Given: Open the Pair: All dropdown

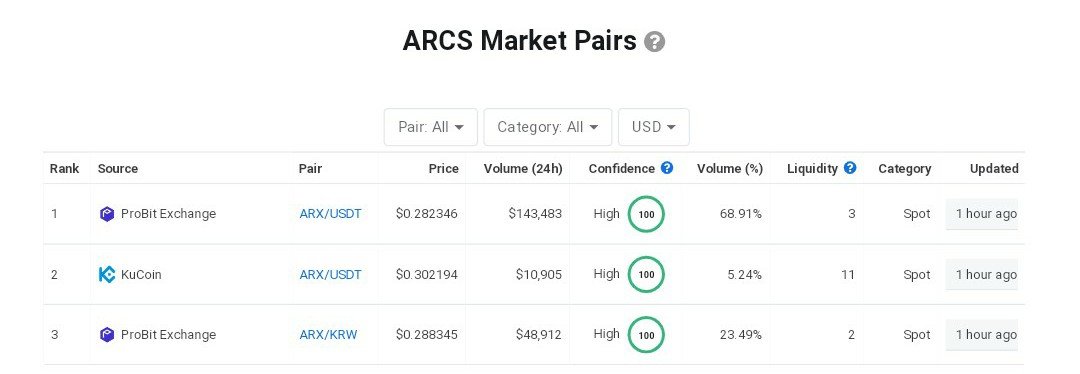Looking at the screenshot, I should pos(430,127).
